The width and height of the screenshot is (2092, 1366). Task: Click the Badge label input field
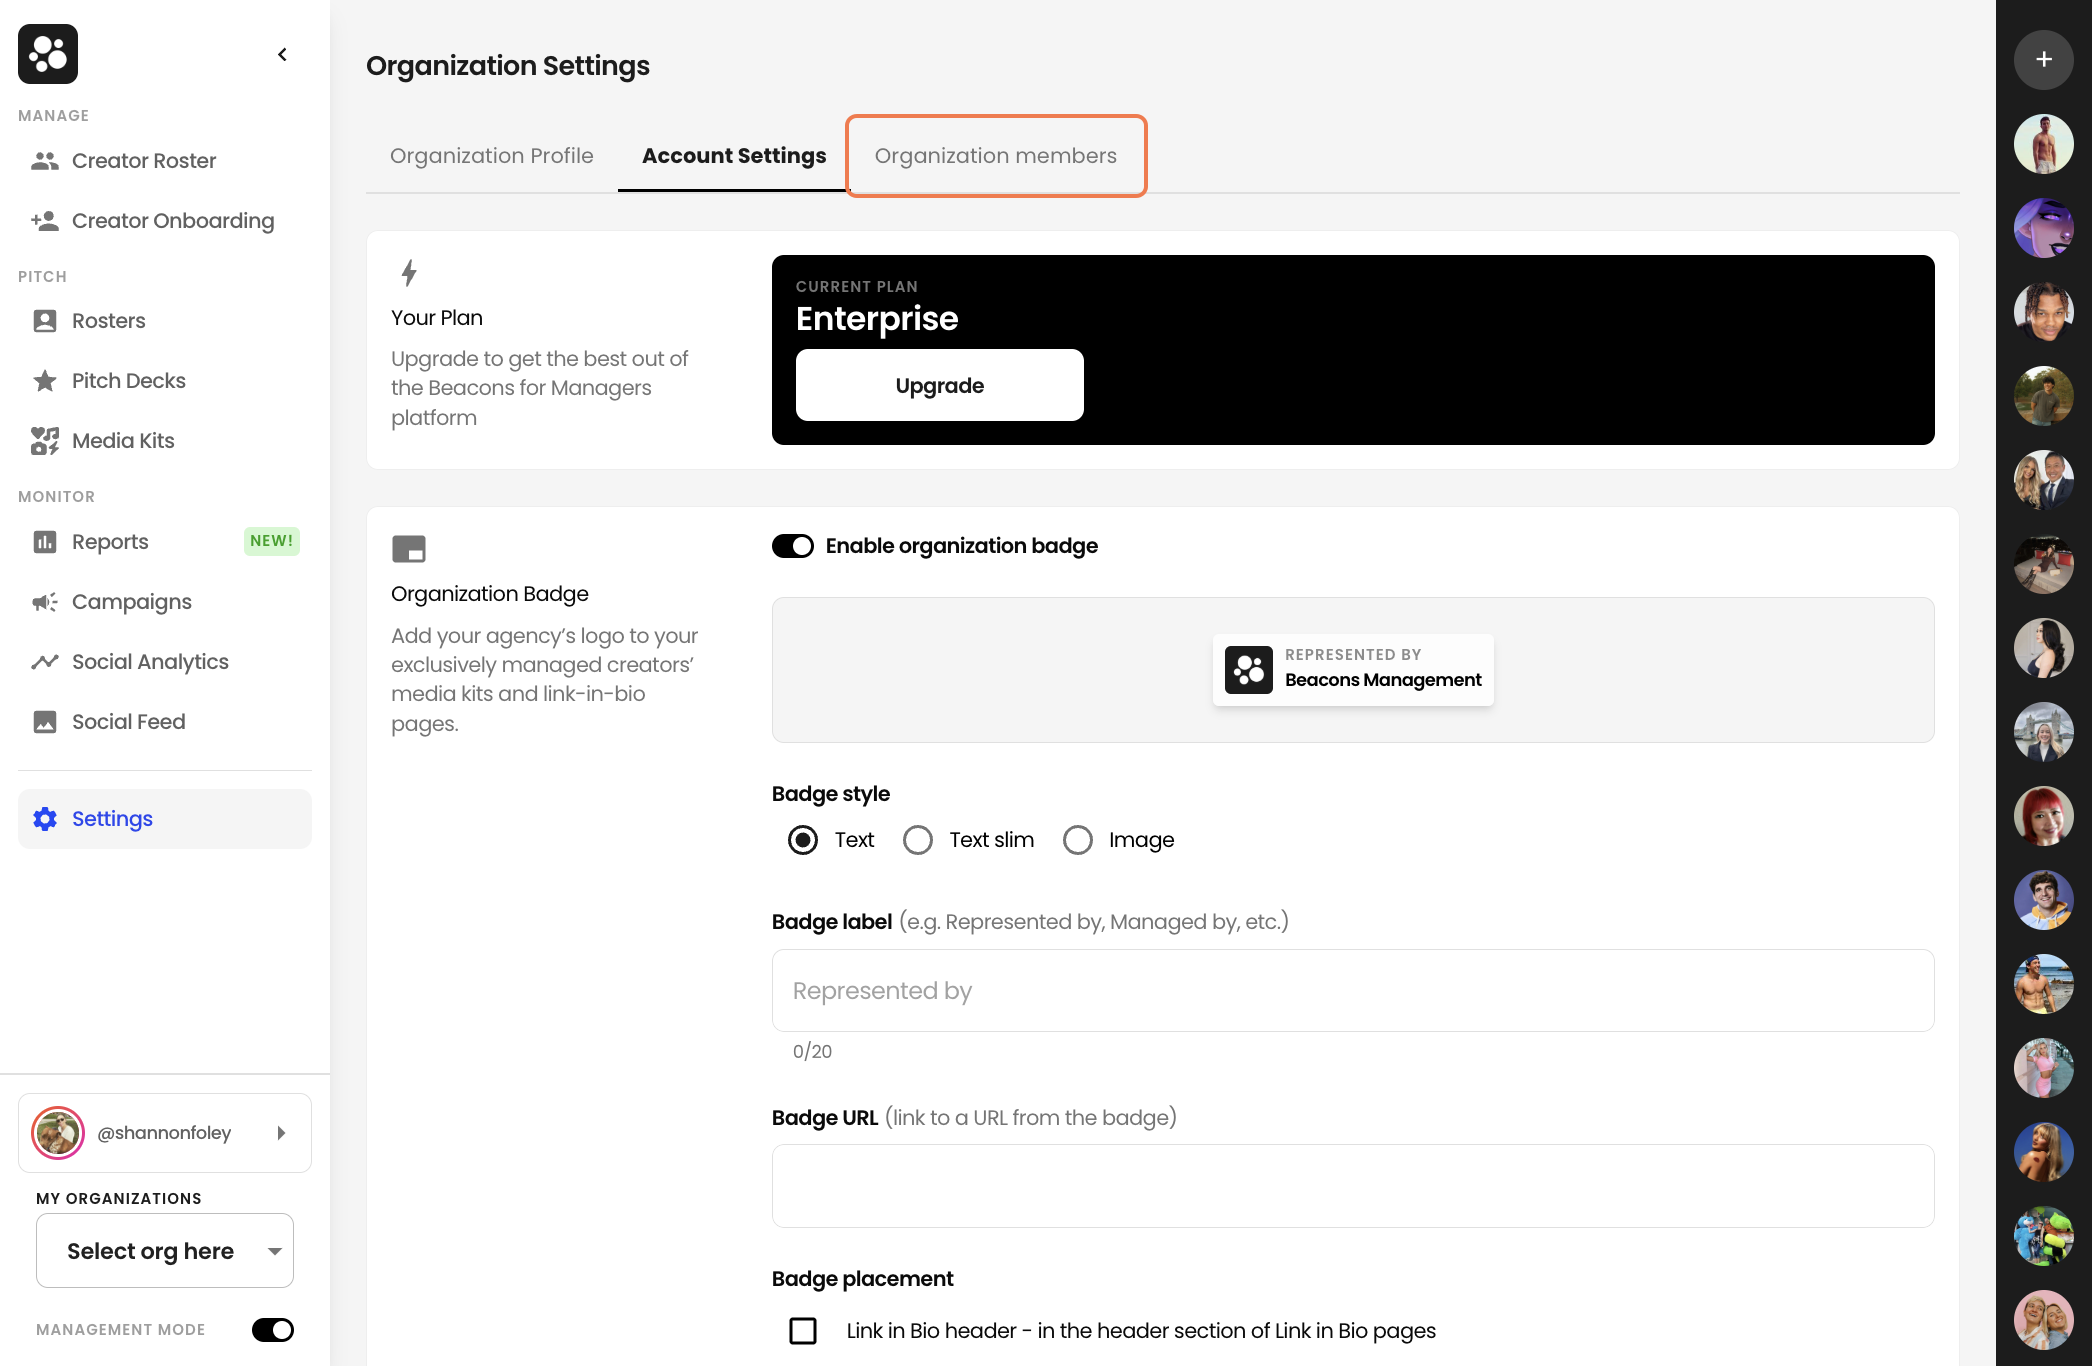point(1353,991)
